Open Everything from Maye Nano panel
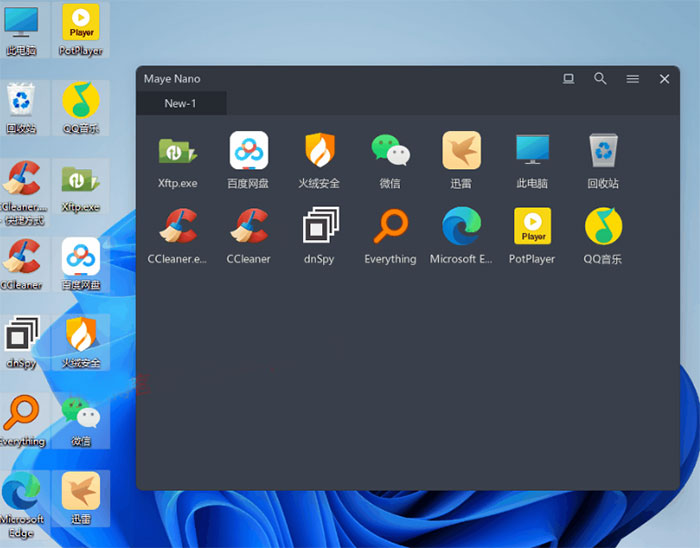This screenshot has width=700, height=548. (x=390, y=236)
